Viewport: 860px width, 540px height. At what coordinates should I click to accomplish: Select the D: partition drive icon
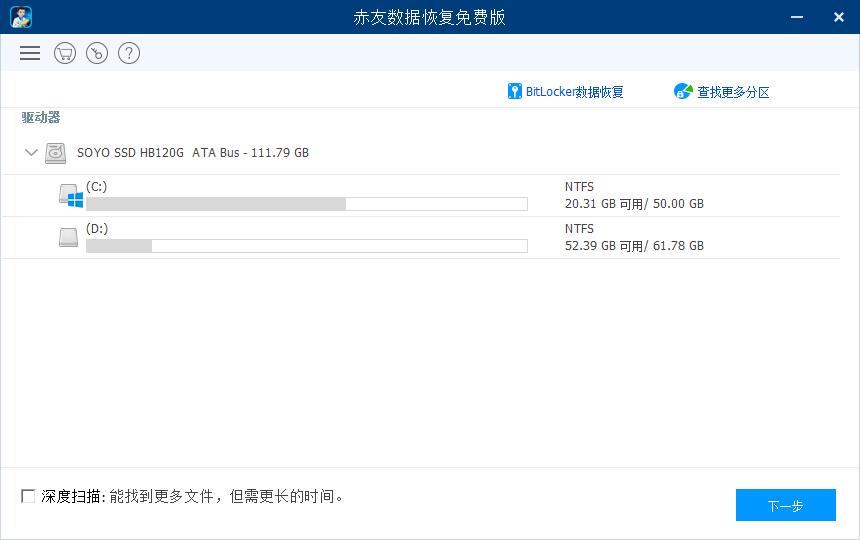[x=68, y=238]
